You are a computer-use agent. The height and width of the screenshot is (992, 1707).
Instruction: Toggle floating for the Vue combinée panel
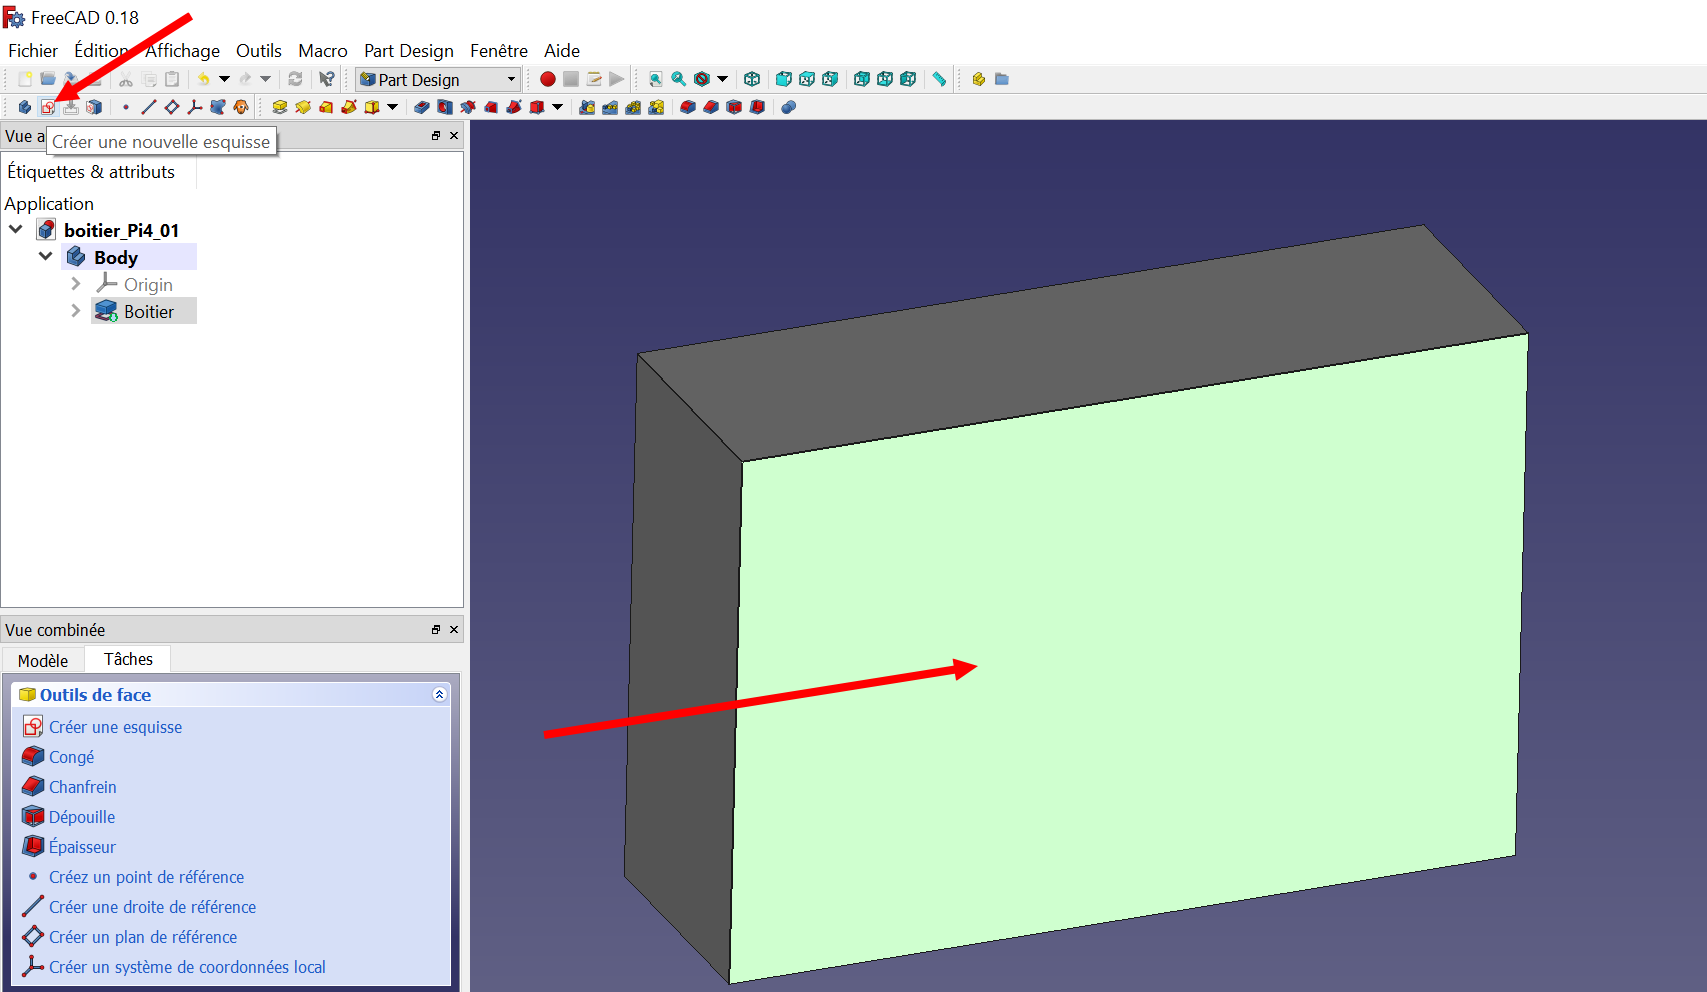point(436,629)
